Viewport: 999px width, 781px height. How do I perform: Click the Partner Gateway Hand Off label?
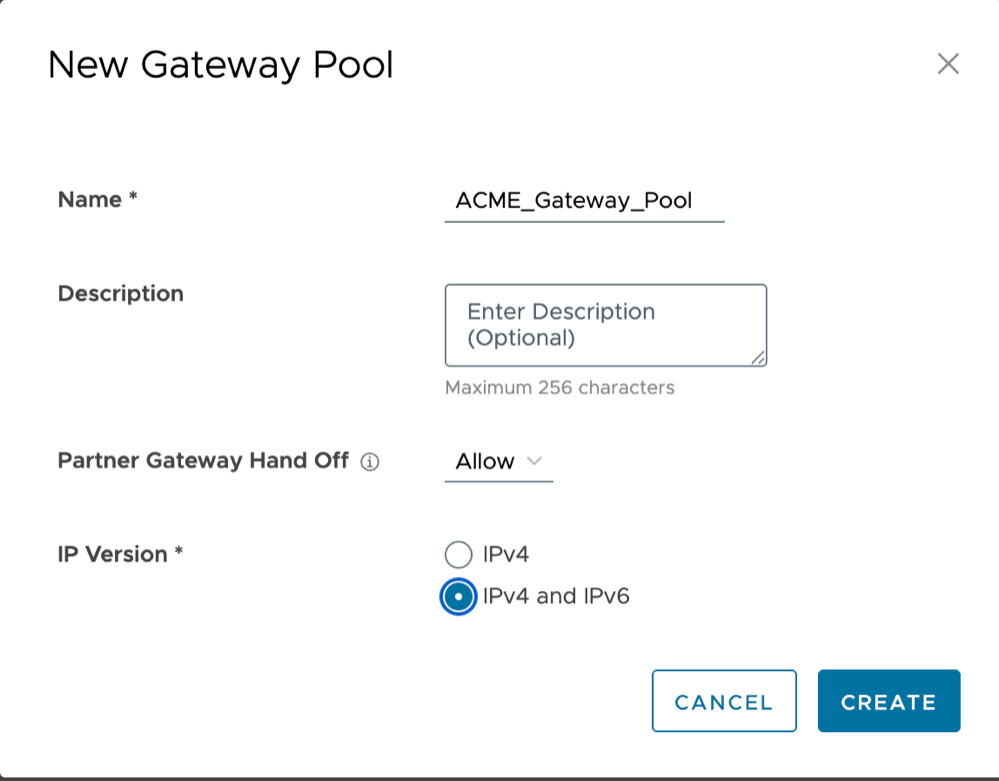click(203, 461)
